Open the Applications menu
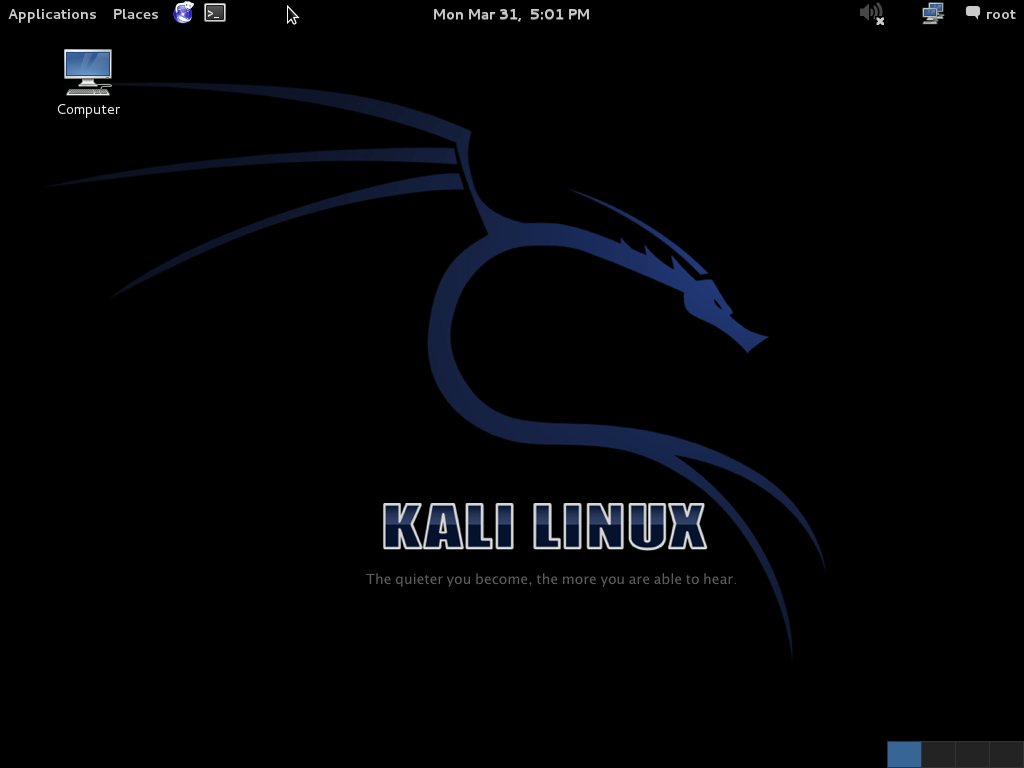 52,14
